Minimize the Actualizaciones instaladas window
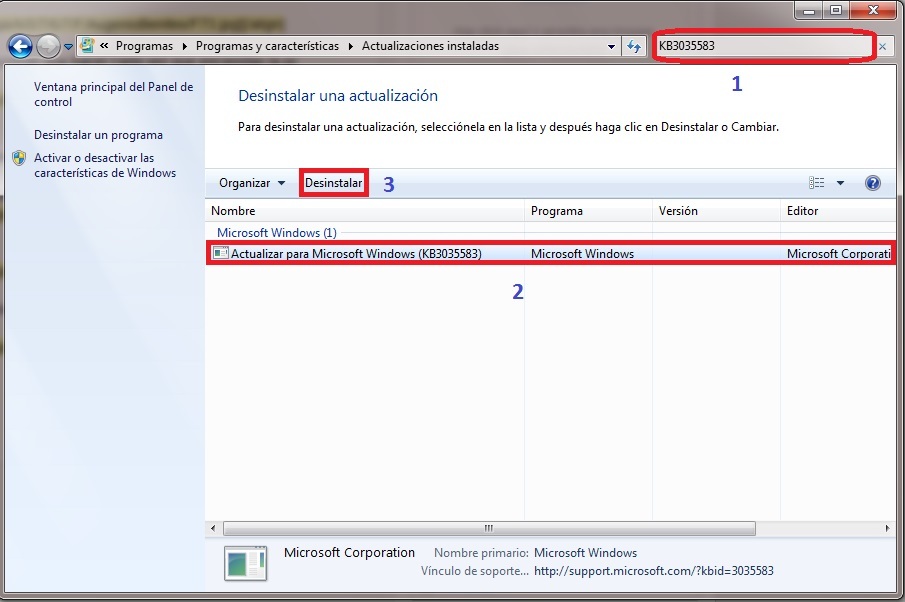This screenshot has width=905, height=602. pos(809,10)
